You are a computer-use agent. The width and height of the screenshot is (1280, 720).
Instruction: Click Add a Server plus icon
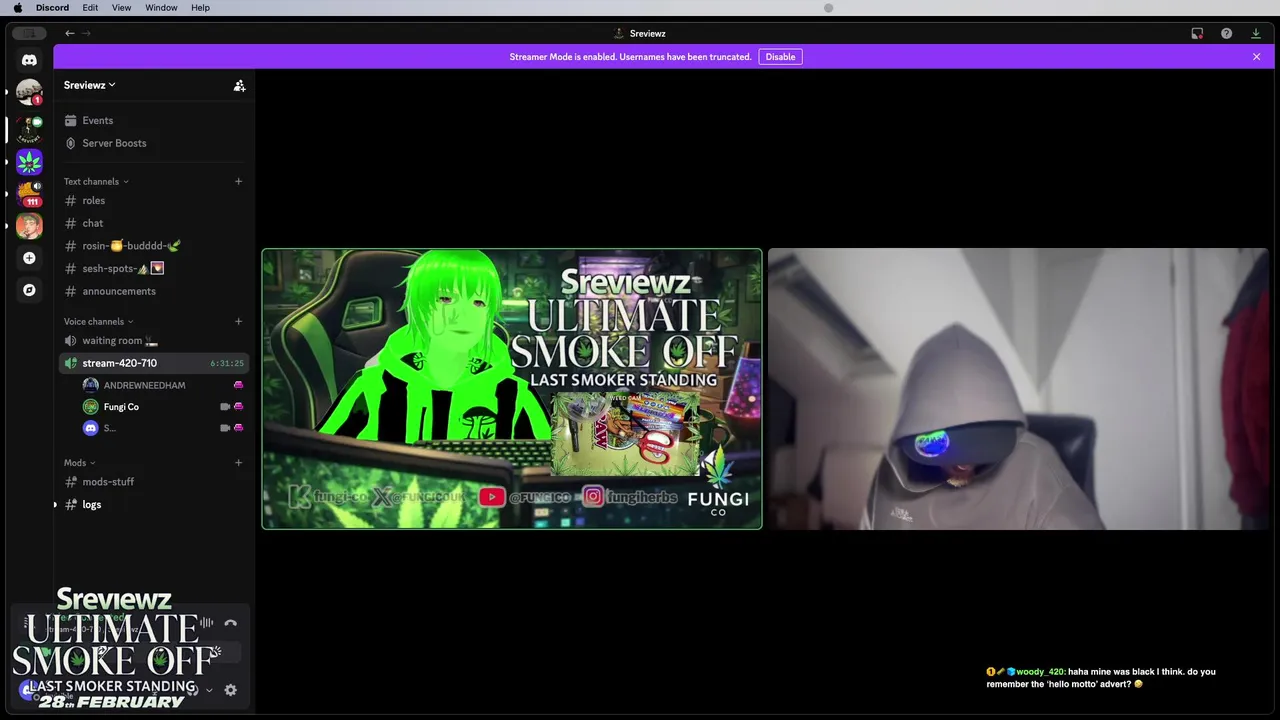coord(29,258)
